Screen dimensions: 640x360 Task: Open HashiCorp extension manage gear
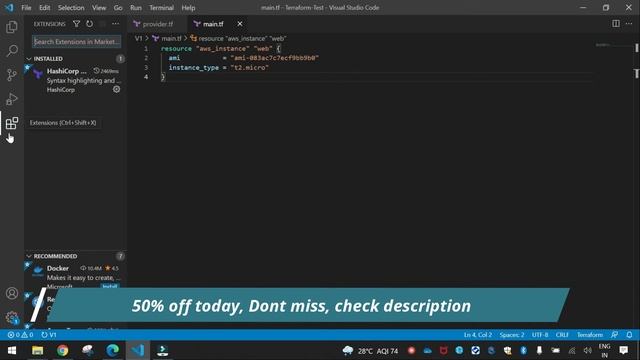pos(117,89)
